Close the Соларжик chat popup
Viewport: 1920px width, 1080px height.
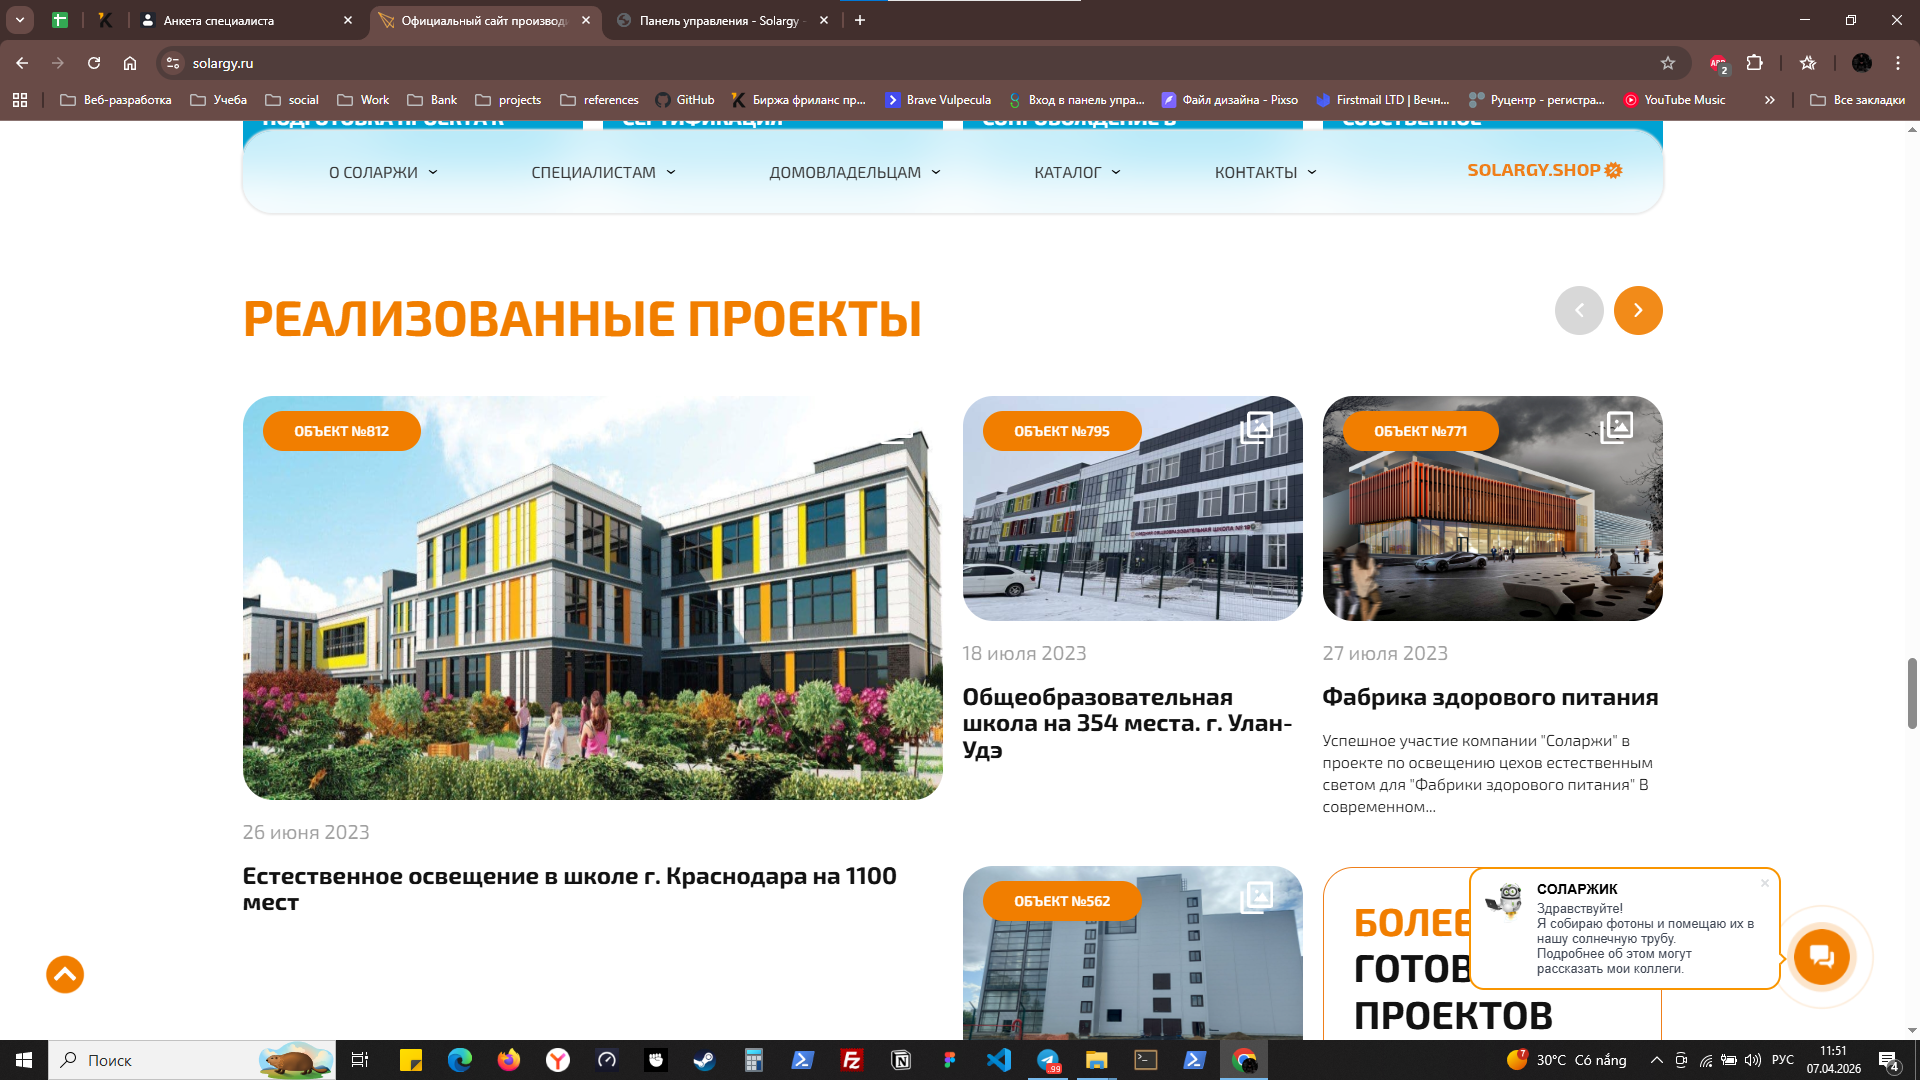1765,883
